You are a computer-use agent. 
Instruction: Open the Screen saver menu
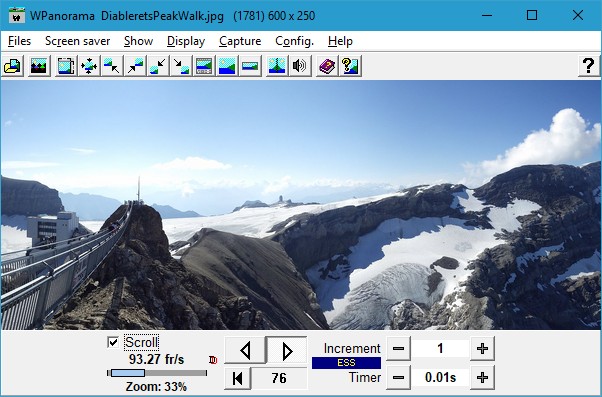[x=78, y=41]
